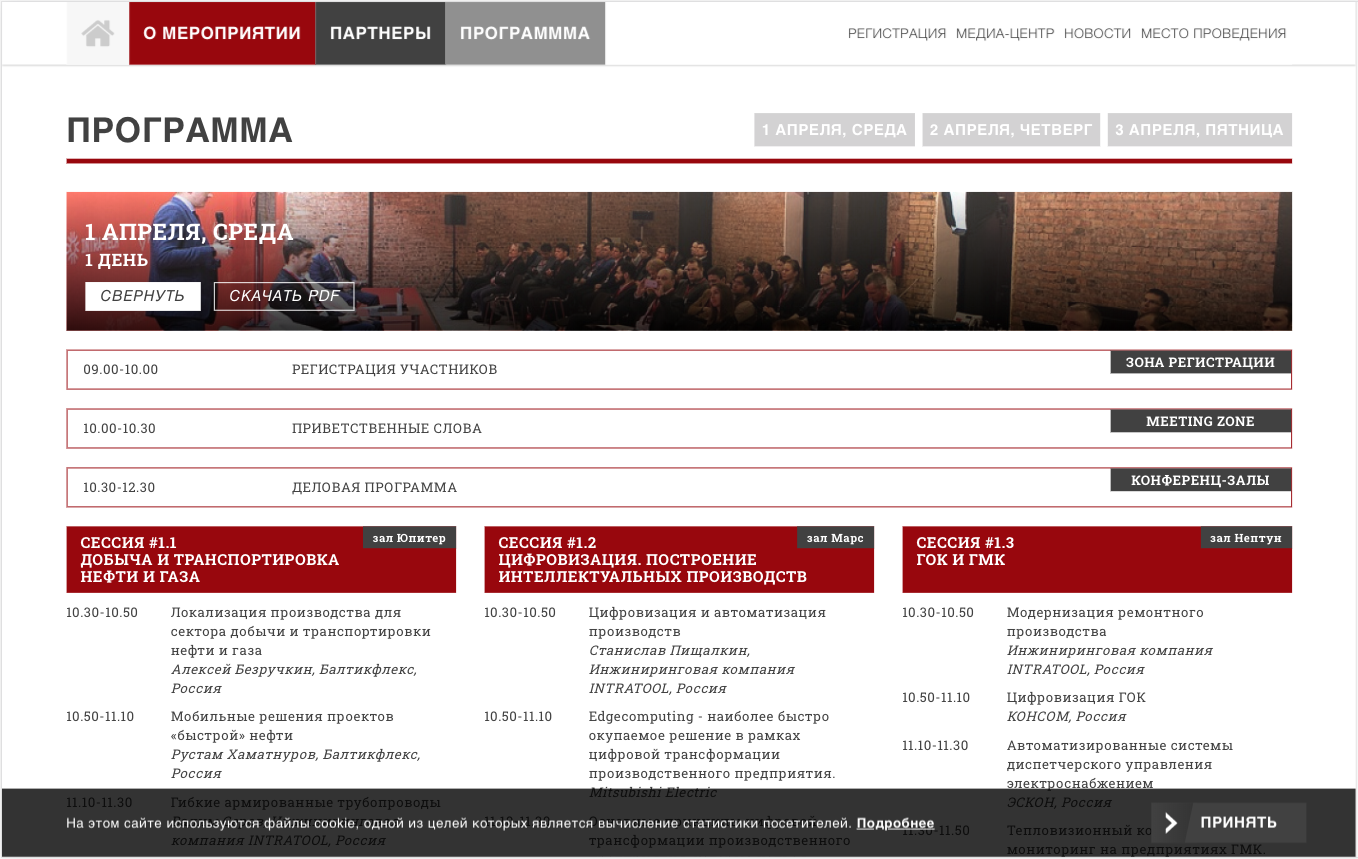The height and width of the screenshot is (859, 1358).
Task: Collapse the day with СВЕРНУТЬ button
Action: click(142, 296)
